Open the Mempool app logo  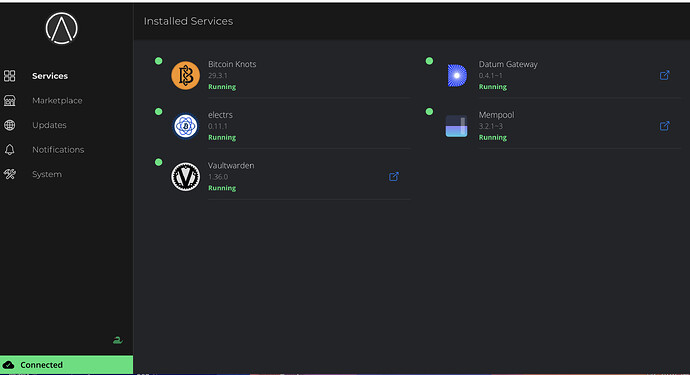tap(456, 126)
